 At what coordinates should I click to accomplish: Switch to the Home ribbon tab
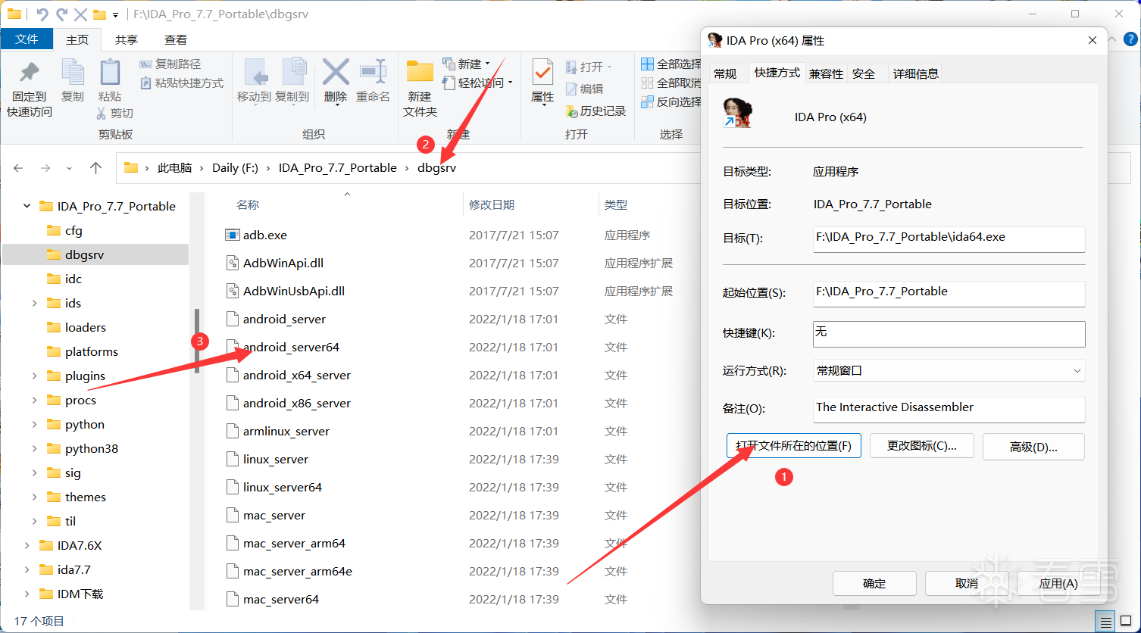77,40
